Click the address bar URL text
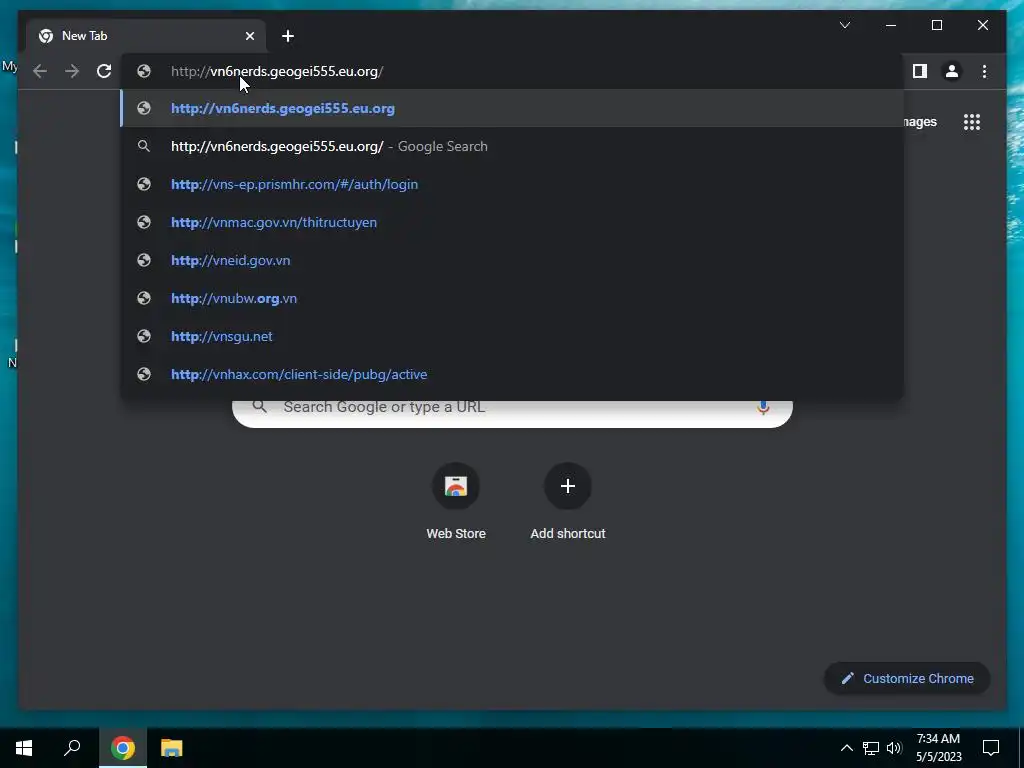Screen dimensions: 1024x768 (x=277, y=71)
